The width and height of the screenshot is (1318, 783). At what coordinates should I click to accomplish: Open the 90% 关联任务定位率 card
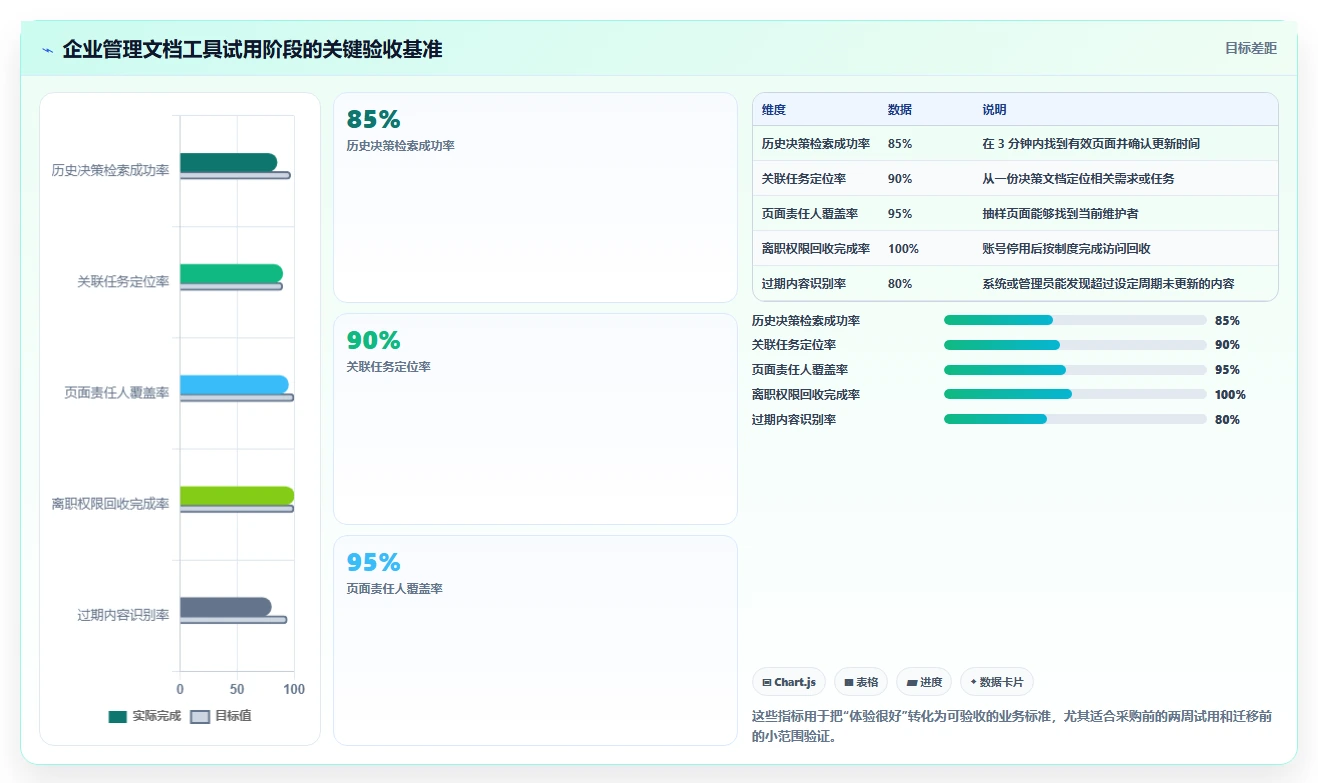[535, 419]
